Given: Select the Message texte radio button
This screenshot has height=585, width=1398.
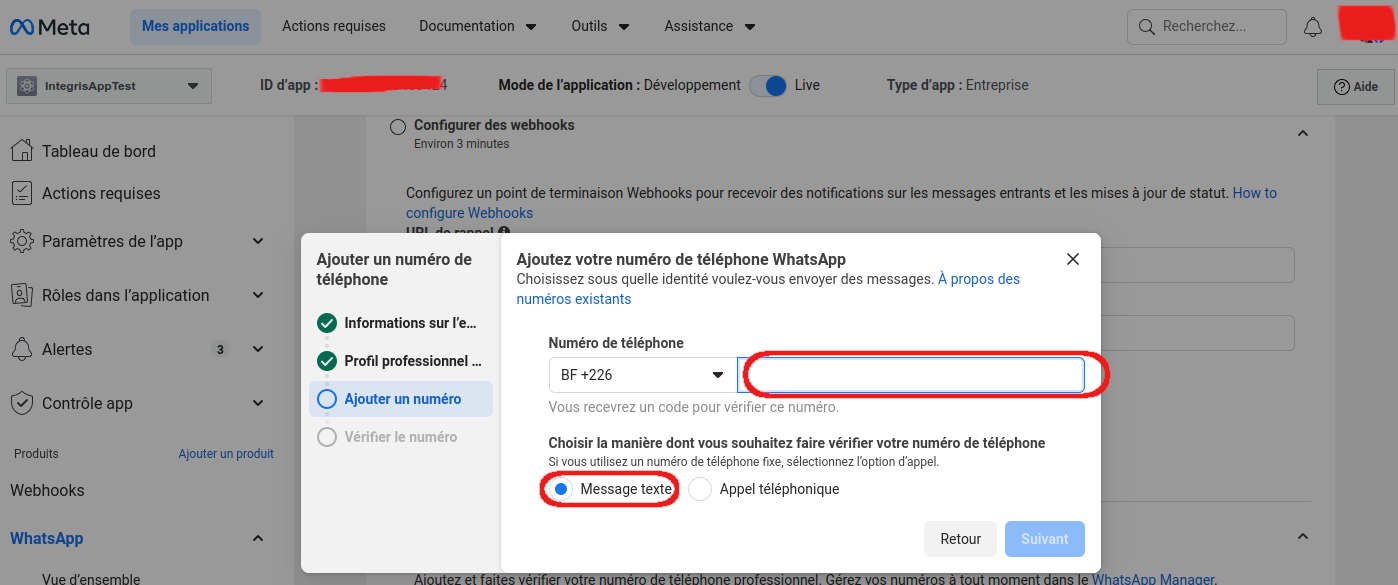Looking at the screenshot, I should (x=561, y=489).
